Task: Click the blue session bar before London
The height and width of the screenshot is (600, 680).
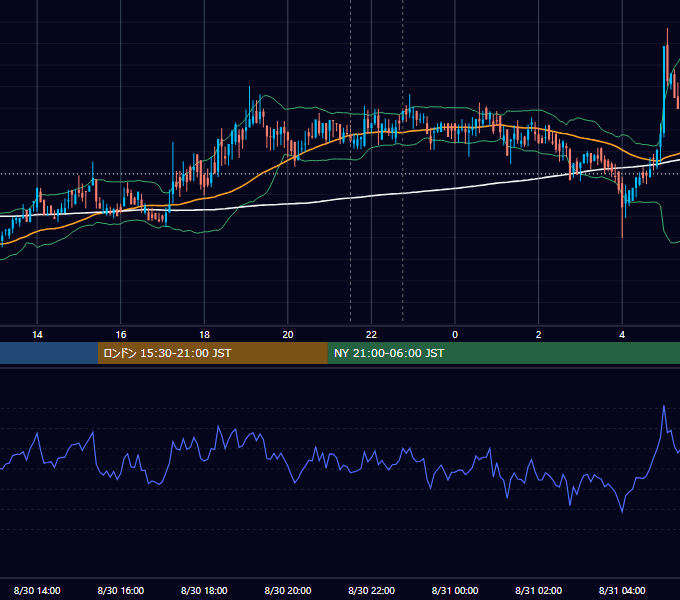Action: [49, 353]
